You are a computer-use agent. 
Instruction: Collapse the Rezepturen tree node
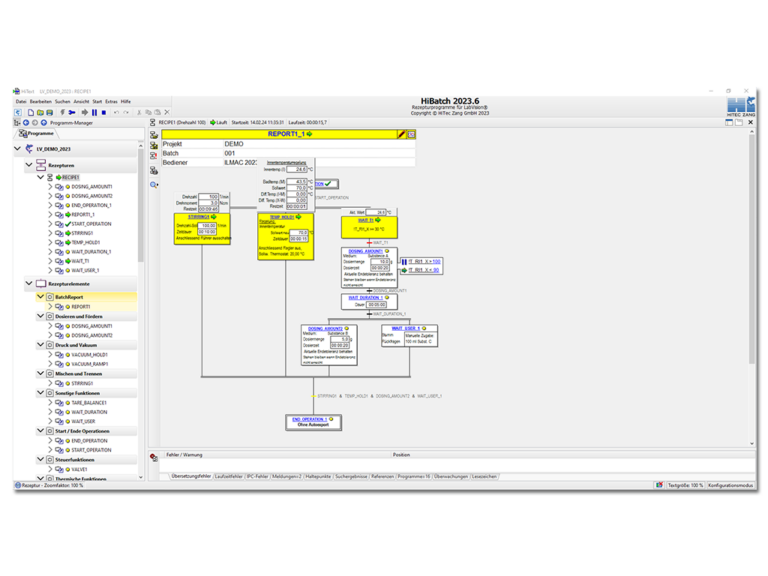[x=29, y=165]
